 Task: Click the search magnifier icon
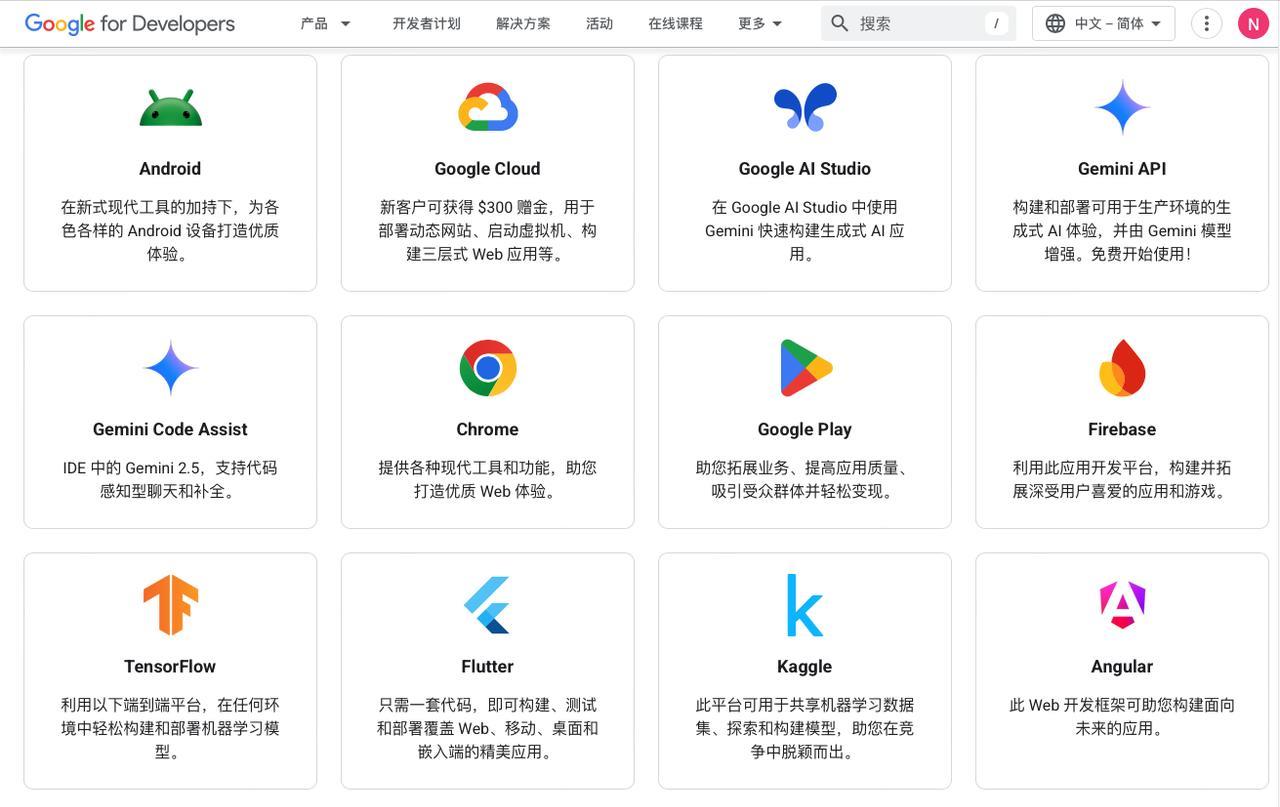[840, 23]
